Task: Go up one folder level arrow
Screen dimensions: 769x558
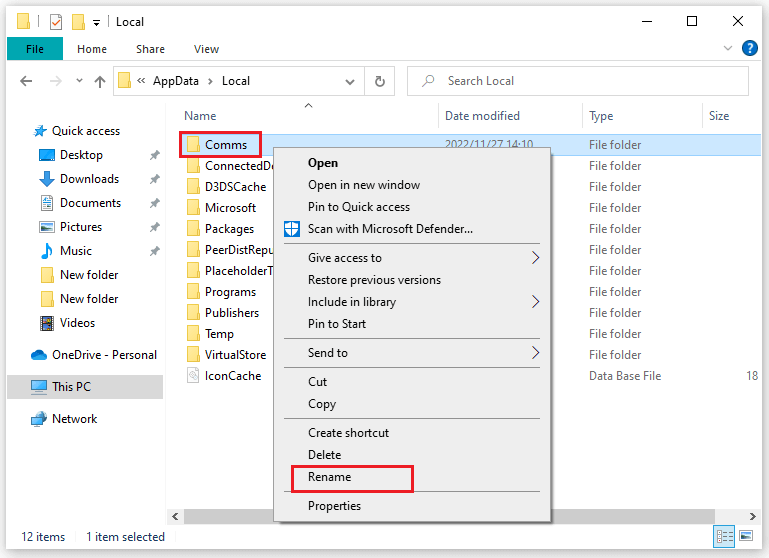Action: pos(100,81)
